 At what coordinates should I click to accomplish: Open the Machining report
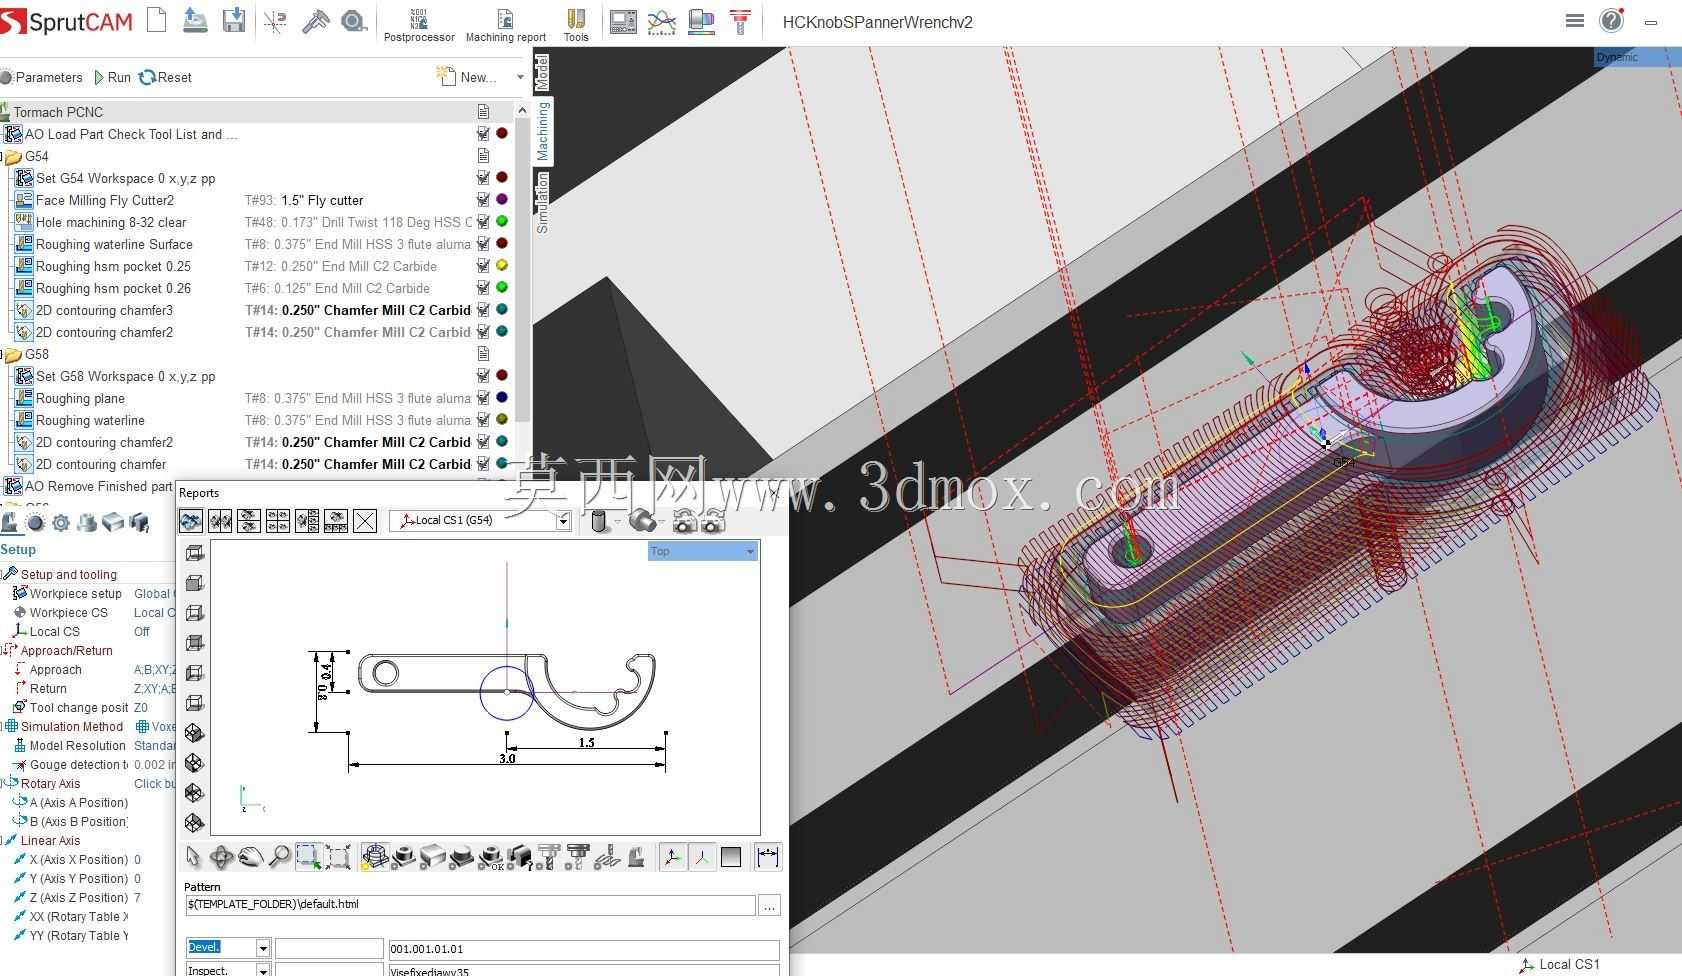pyautogui.click(x=506, y=25)
